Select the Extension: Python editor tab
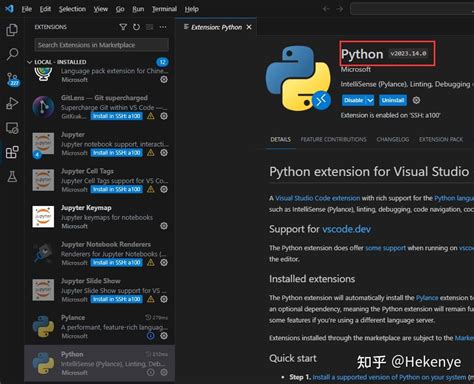 click(216, 27)
